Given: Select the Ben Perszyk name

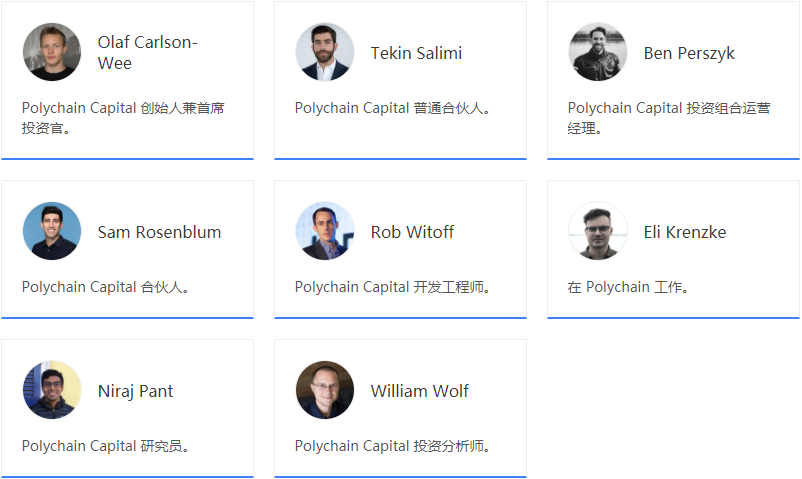Looking at the screenshot, I should [x=689, y=53].
